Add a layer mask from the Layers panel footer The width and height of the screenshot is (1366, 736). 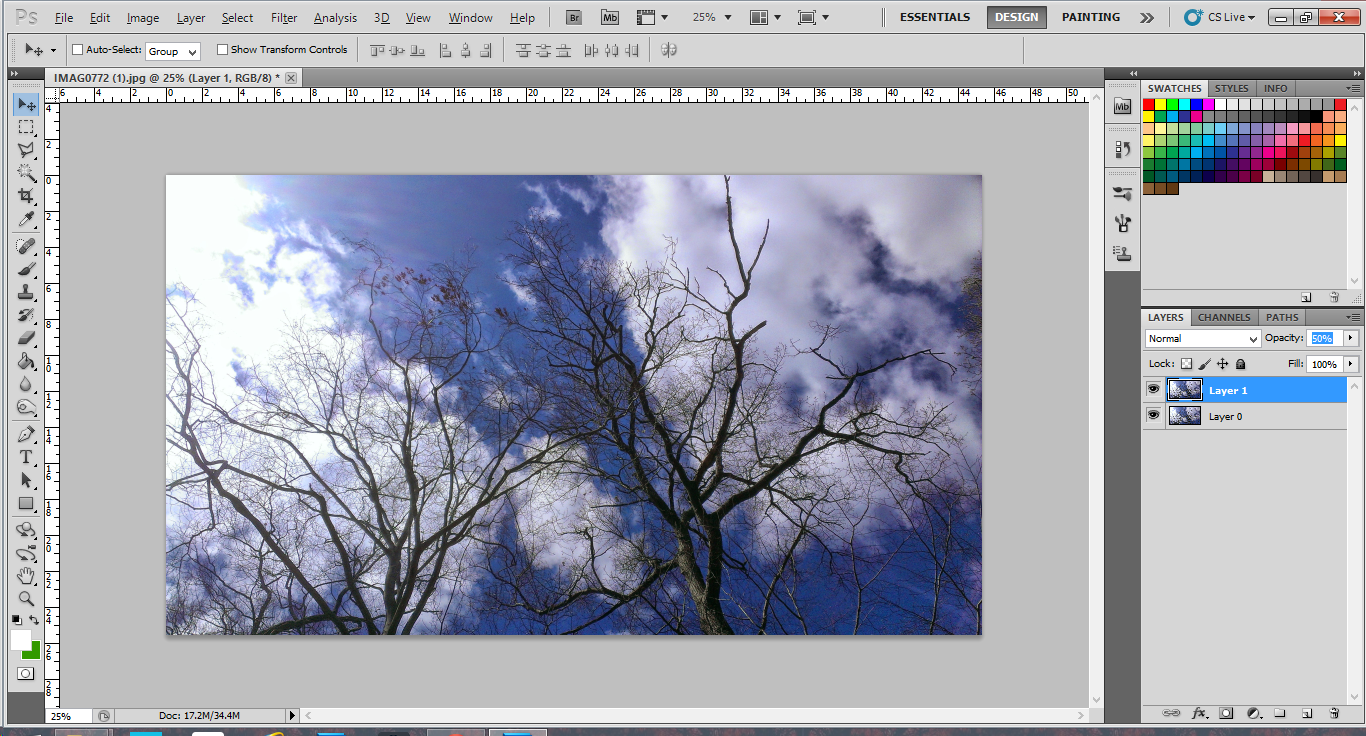(1226, 713)
